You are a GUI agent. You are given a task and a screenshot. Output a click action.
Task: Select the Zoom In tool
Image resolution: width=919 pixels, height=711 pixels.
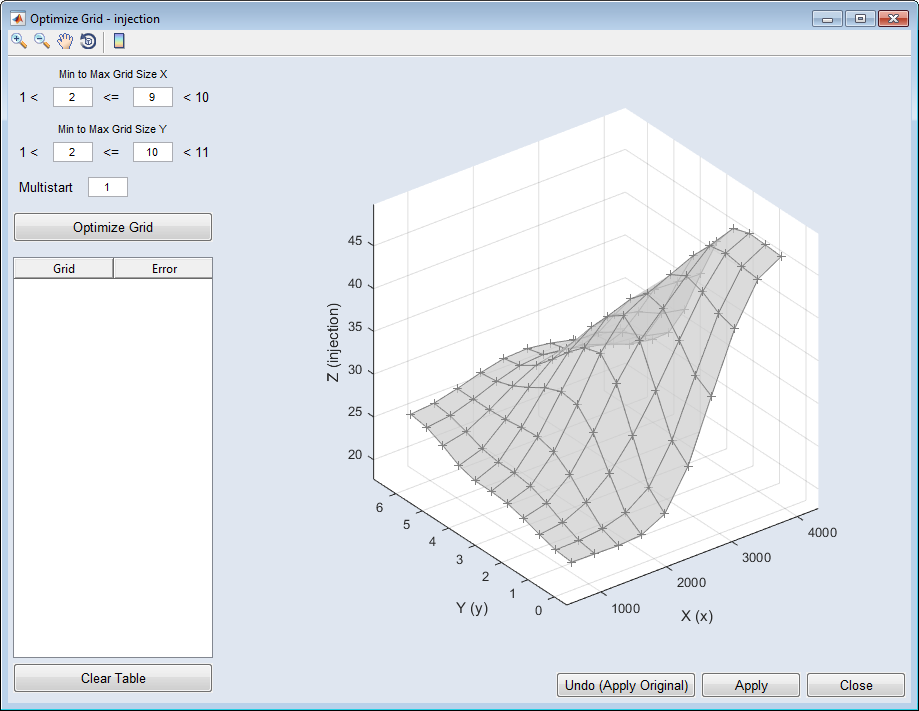pyautogui.click(x=19, y=41)
